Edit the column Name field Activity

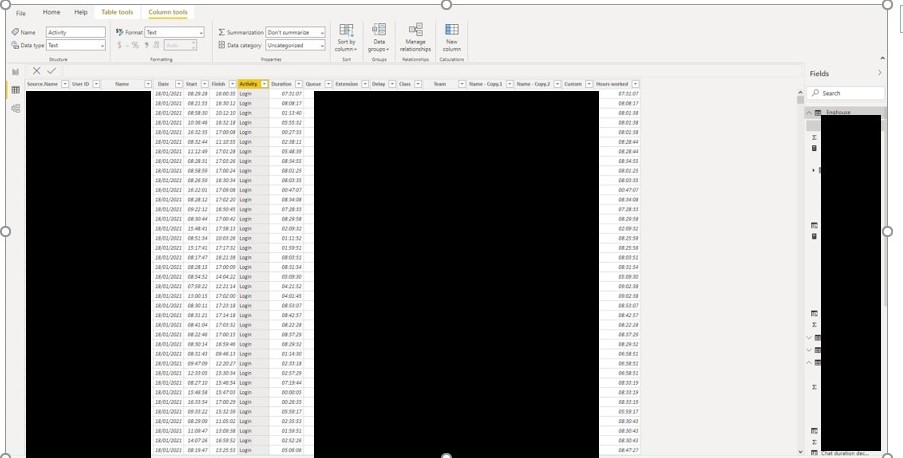pyautogui.click(x=75, y=32)
